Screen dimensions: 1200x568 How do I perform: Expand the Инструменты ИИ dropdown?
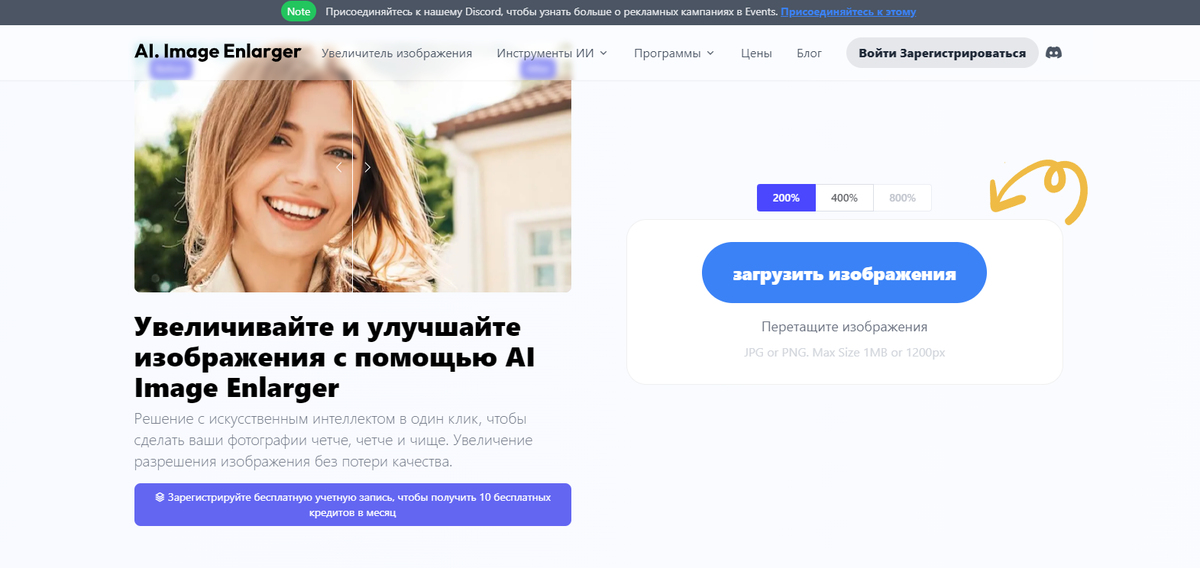(x=552, y=53)
